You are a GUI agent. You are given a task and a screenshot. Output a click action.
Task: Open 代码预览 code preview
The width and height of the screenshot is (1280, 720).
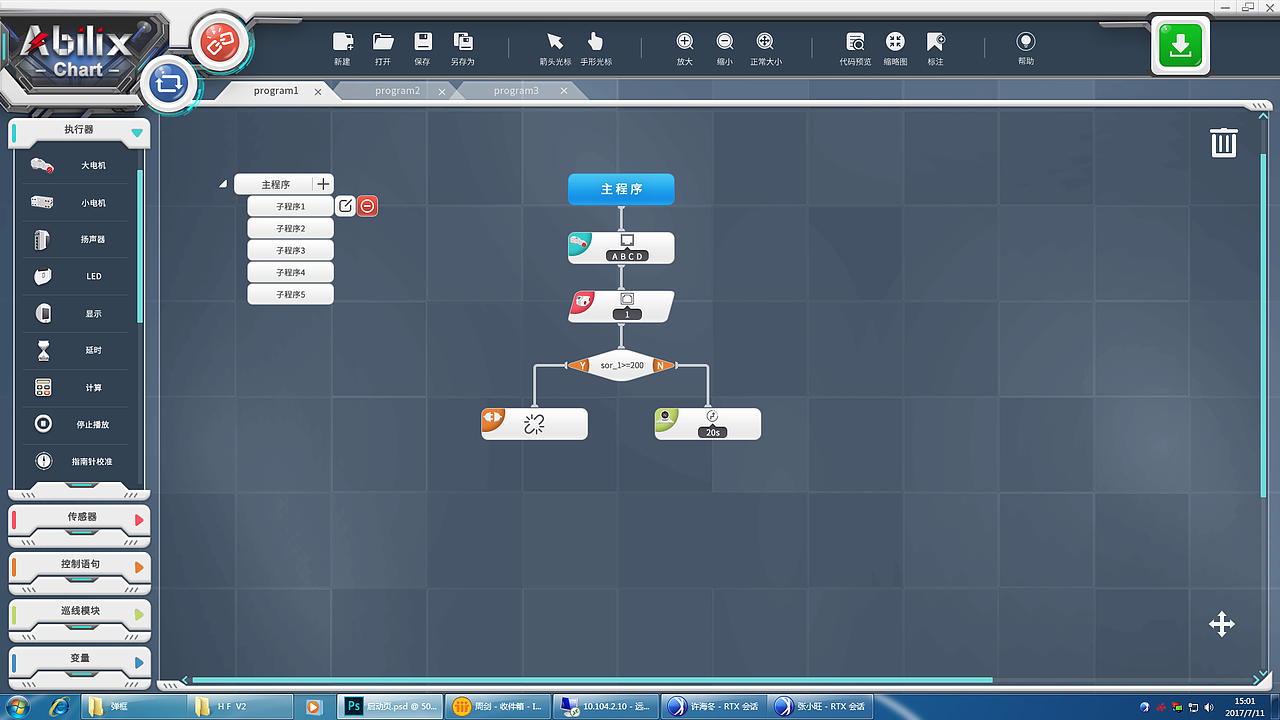click(x=856, y=42)
